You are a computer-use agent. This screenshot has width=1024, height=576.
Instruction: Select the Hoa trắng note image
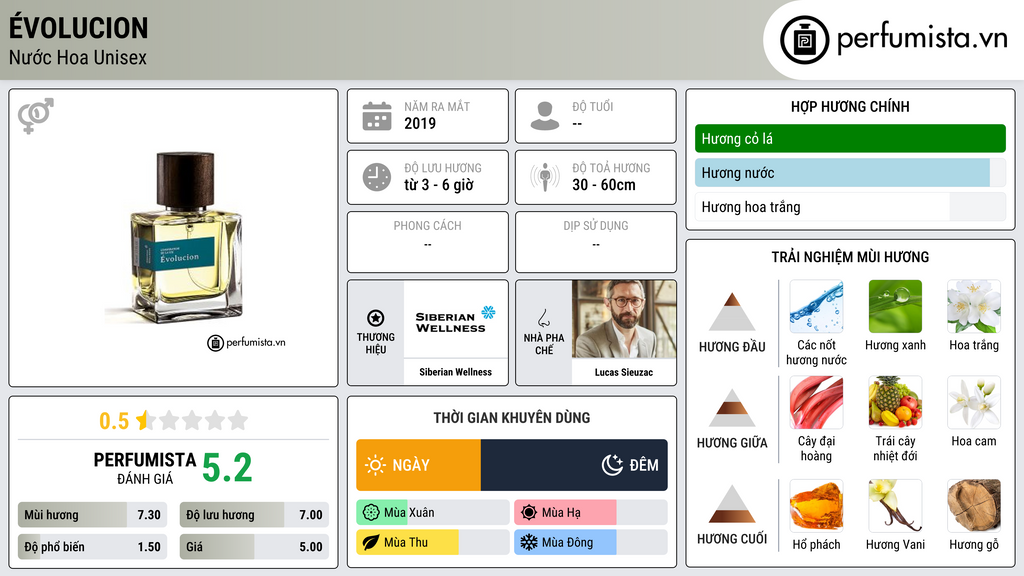click(x=974, y=307)
